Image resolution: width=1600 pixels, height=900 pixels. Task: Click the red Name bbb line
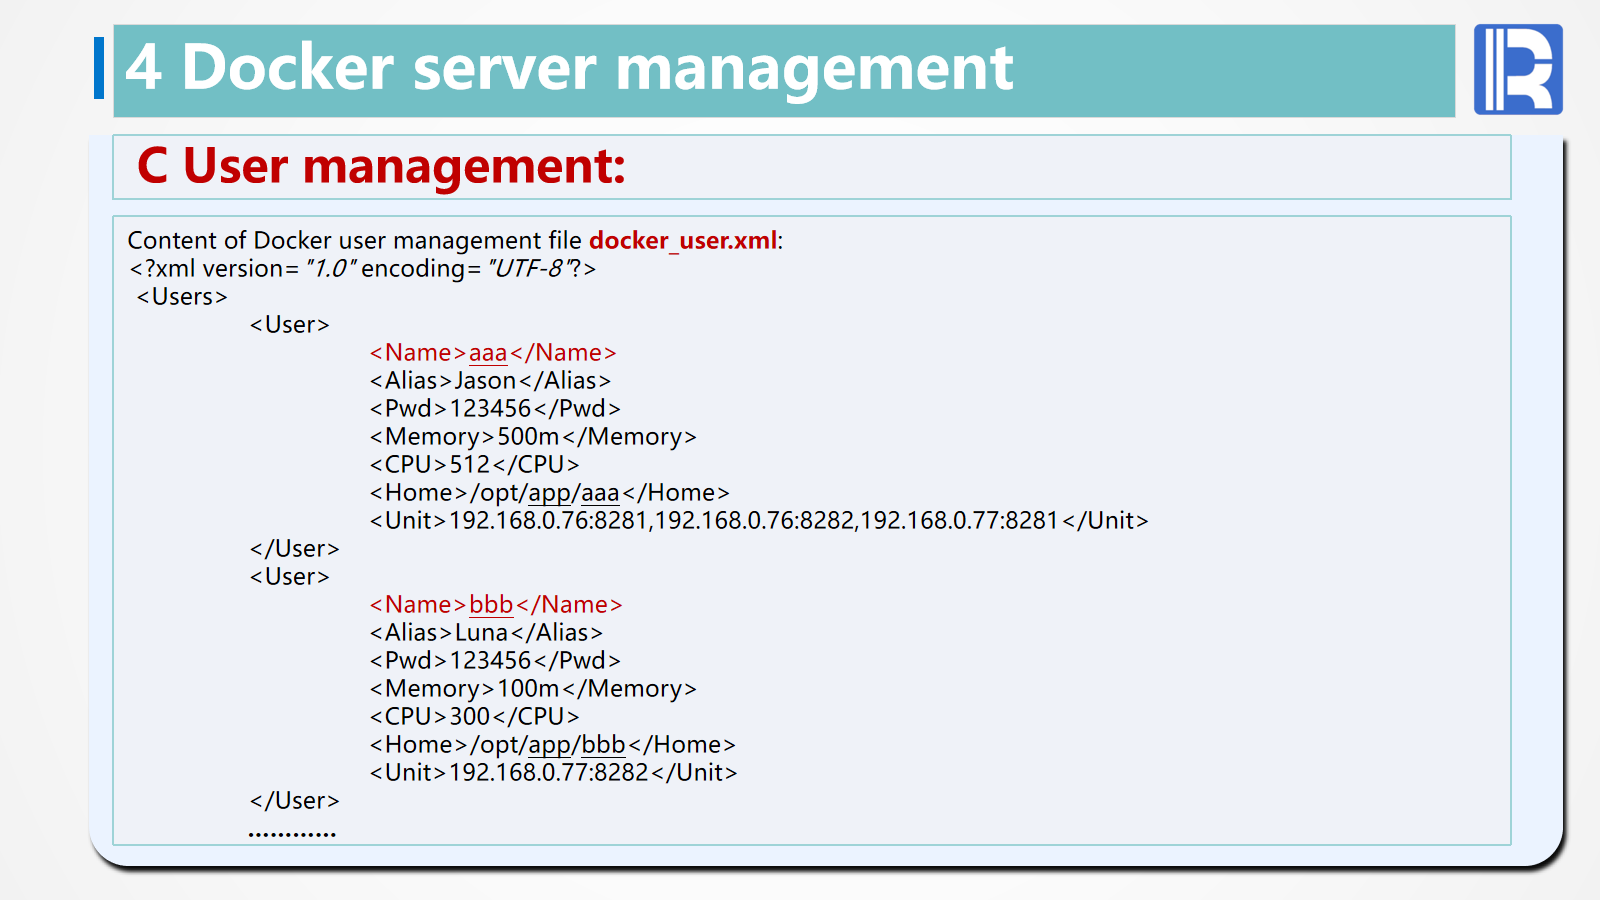point(495,605)
